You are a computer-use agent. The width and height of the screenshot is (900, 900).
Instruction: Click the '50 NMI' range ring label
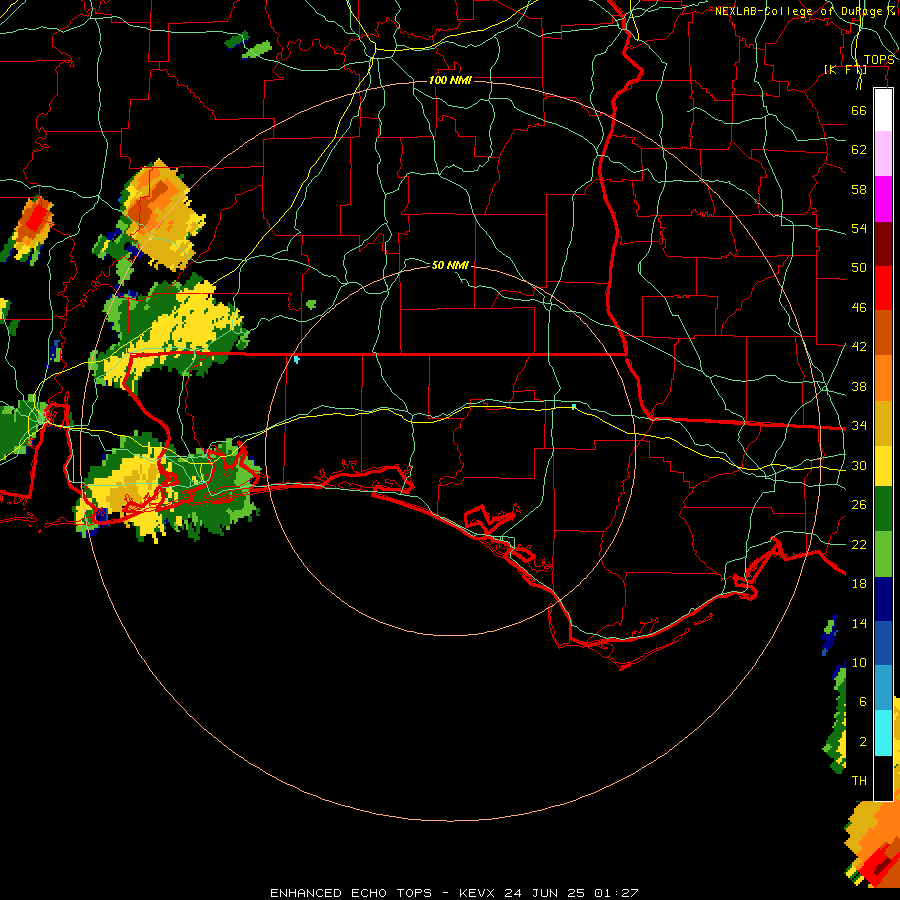pyautogui.click(x=450, y=265)
